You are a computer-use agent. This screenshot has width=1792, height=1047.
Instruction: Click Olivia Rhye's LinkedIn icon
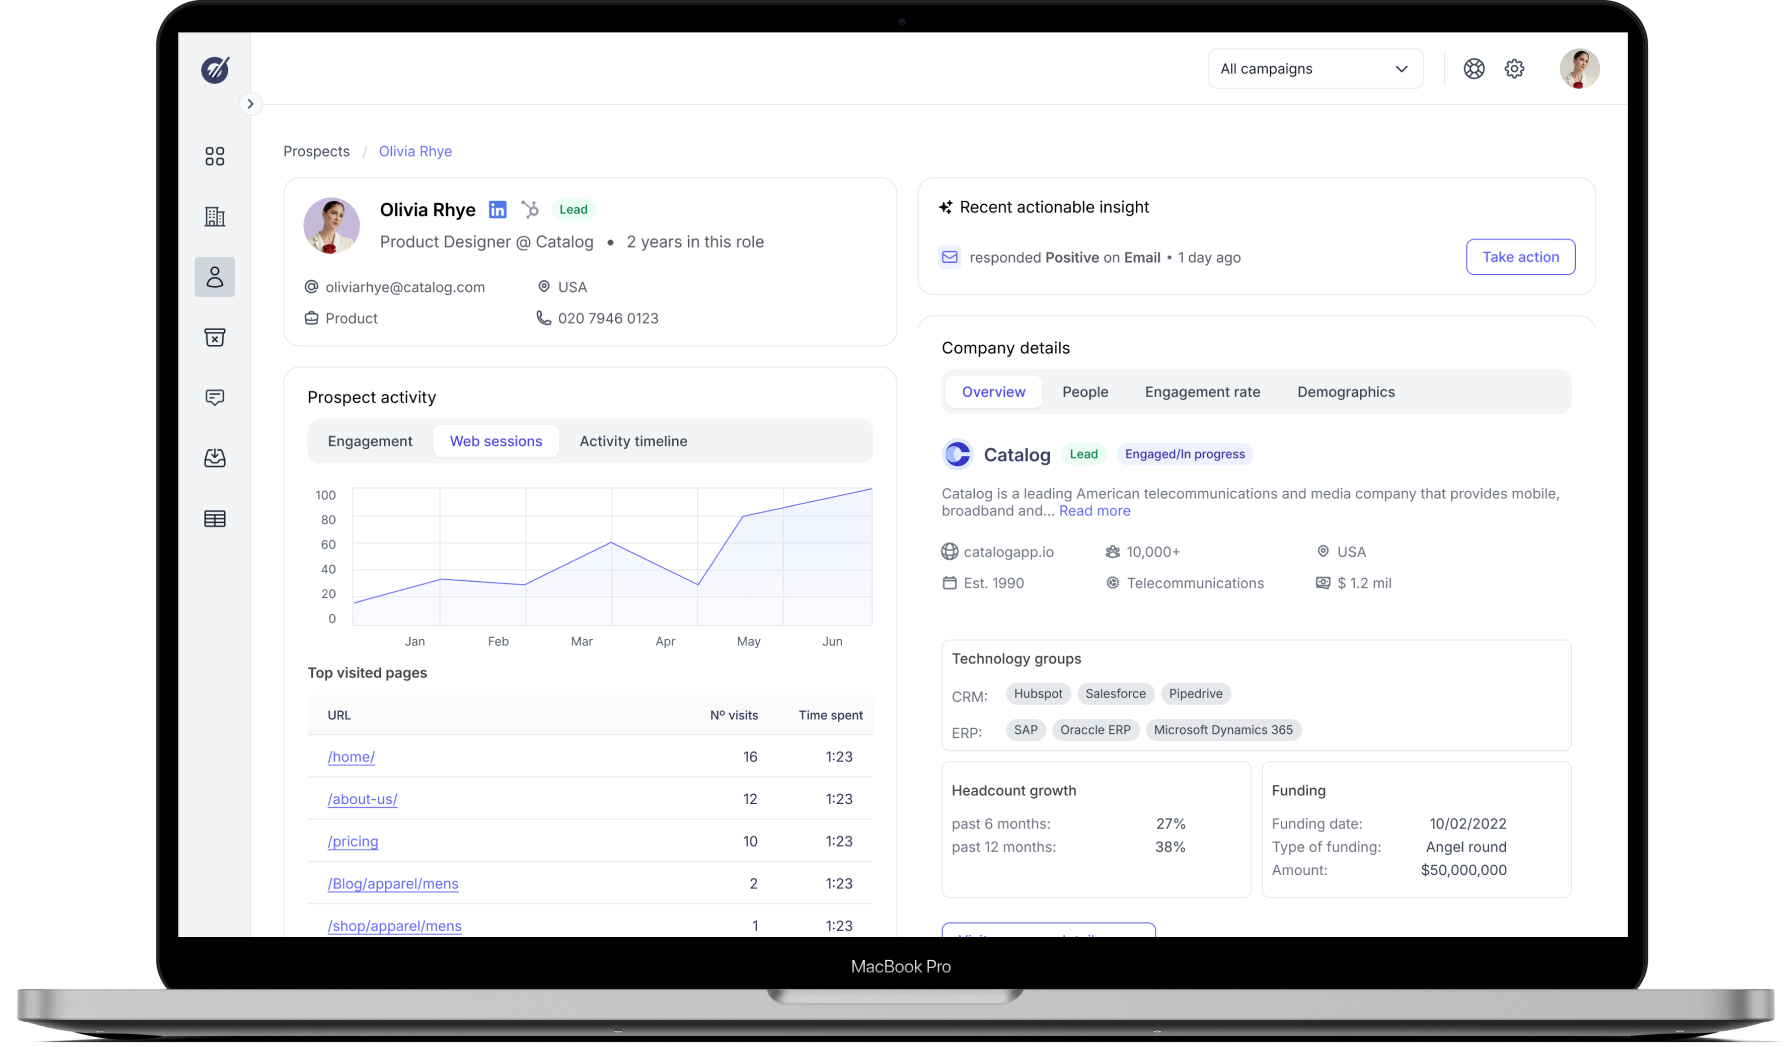497,210
